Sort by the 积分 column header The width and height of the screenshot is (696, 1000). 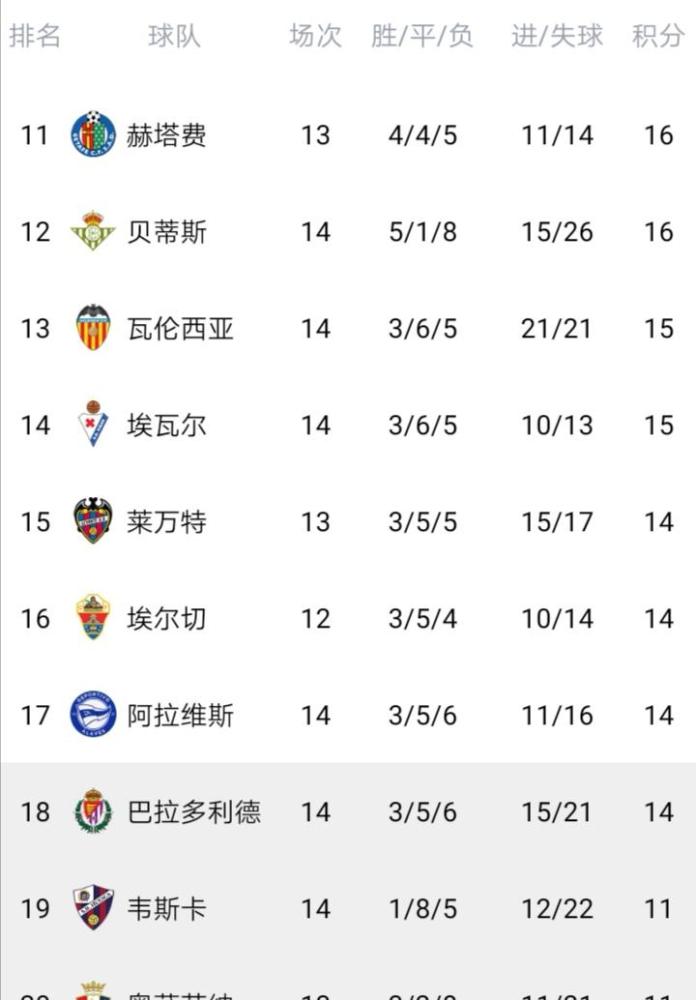(658, 37)
